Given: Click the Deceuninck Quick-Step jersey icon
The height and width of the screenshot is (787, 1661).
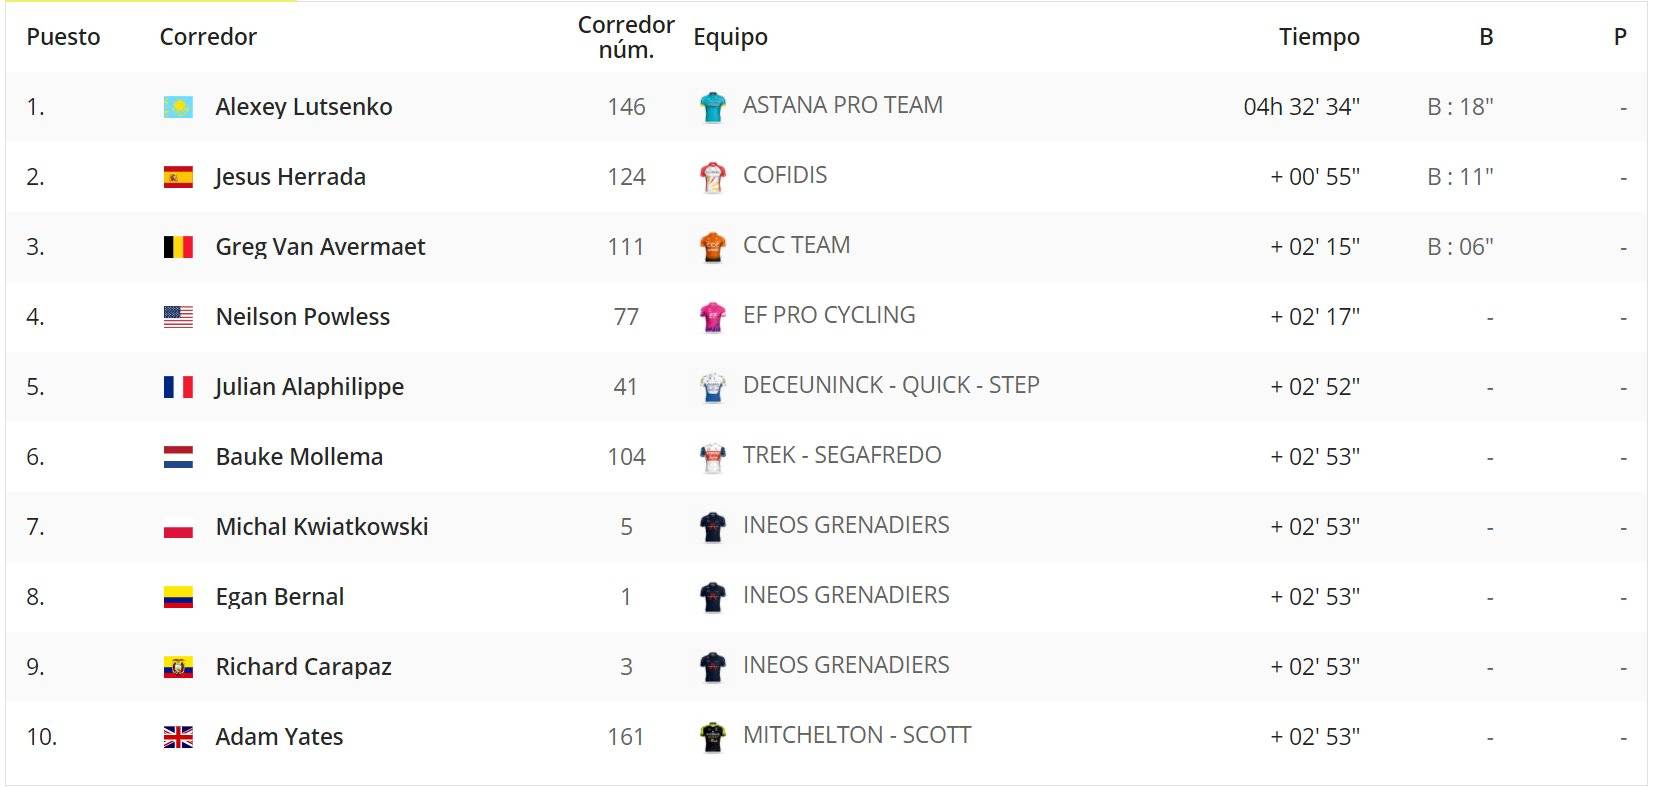Looking at the screenshot, I should (x=712, y=386).
